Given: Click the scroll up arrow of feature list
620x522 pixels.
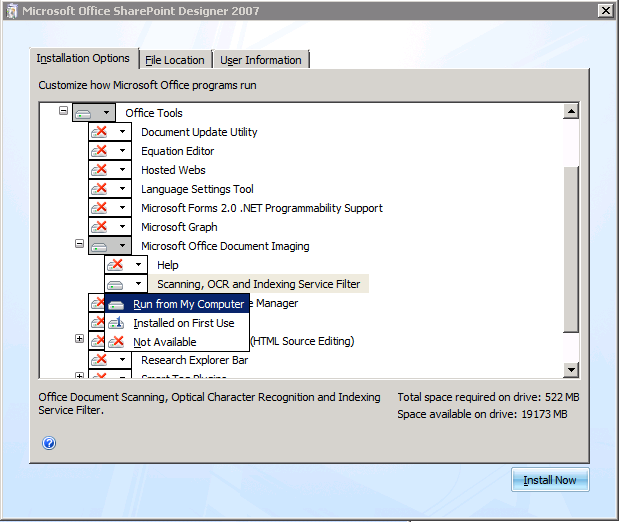Looking at the screenshot, I should (571, 111).
